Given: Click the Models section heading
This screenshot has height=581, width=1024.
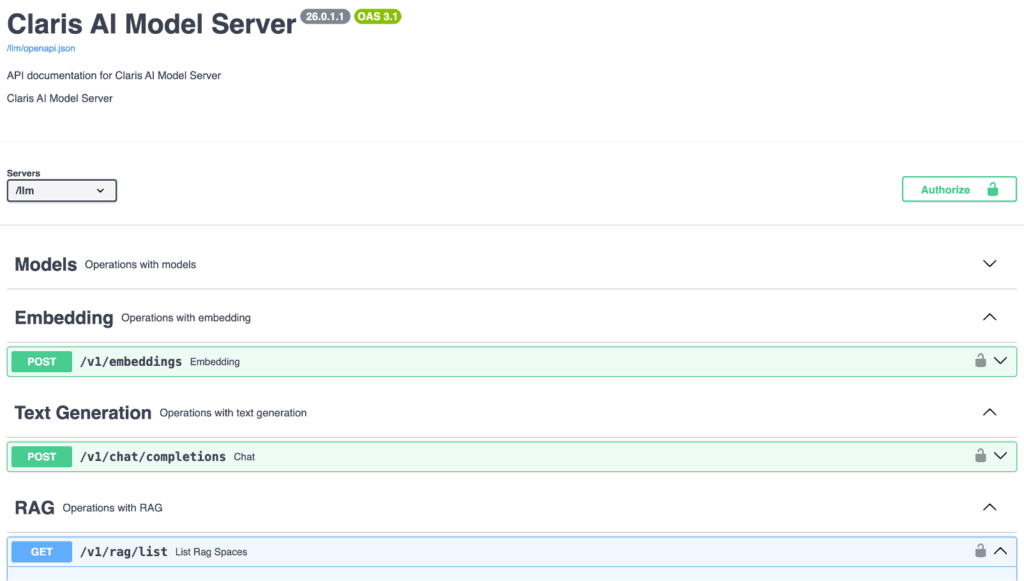Looking at the screenshot, I should click(46, 264).
